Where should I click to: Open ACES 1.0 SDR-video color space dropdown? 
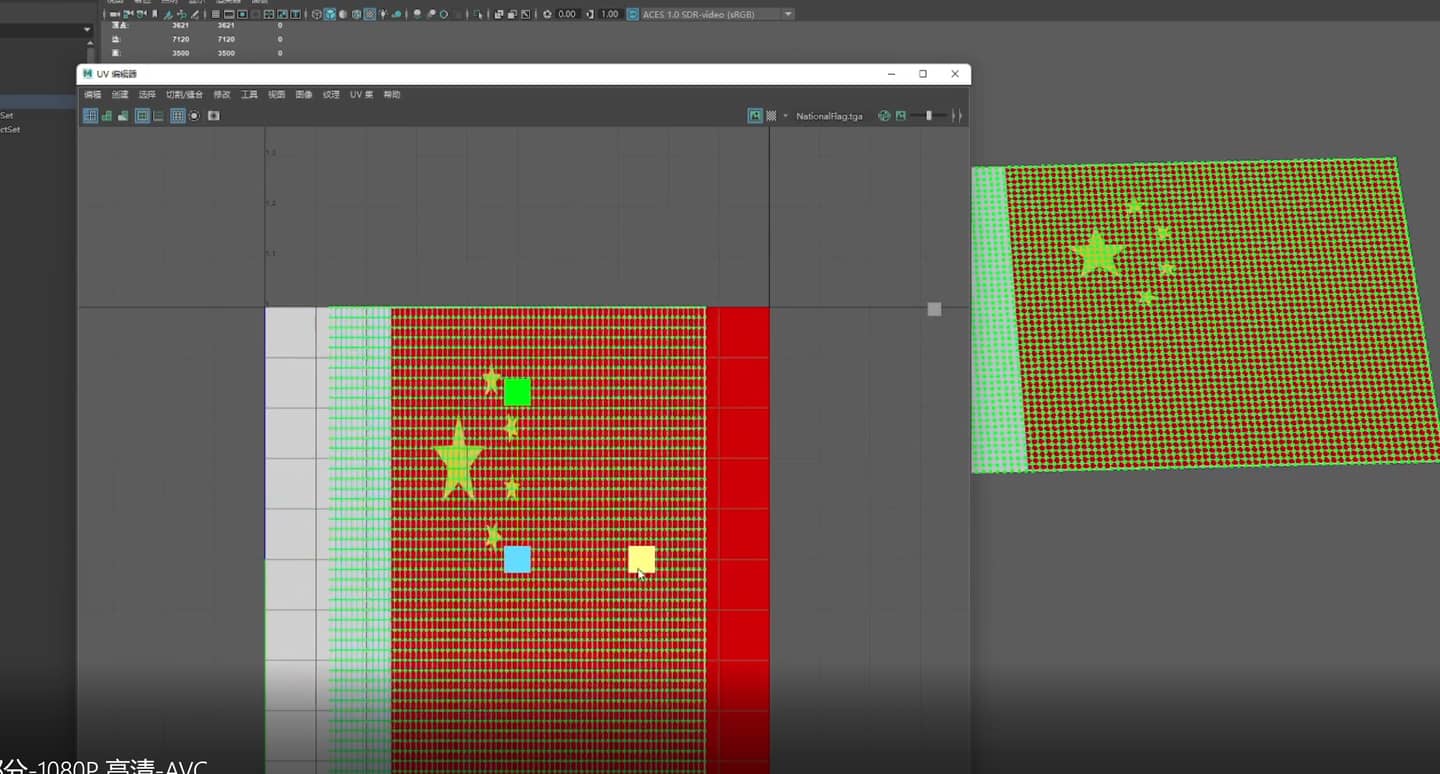(x=719, y=14)
